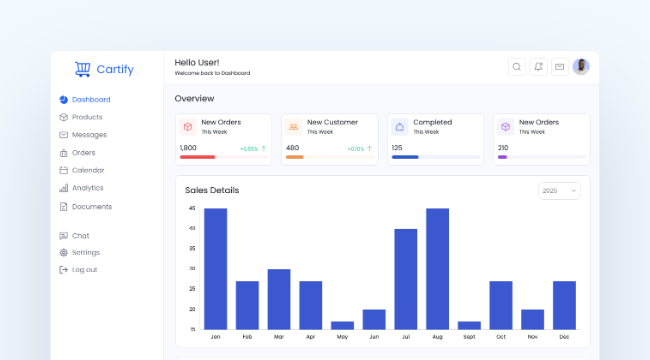This screenshot has height=360, width=650.
Task: Click the green up arrow next to +0.10%
Action: 370,148
